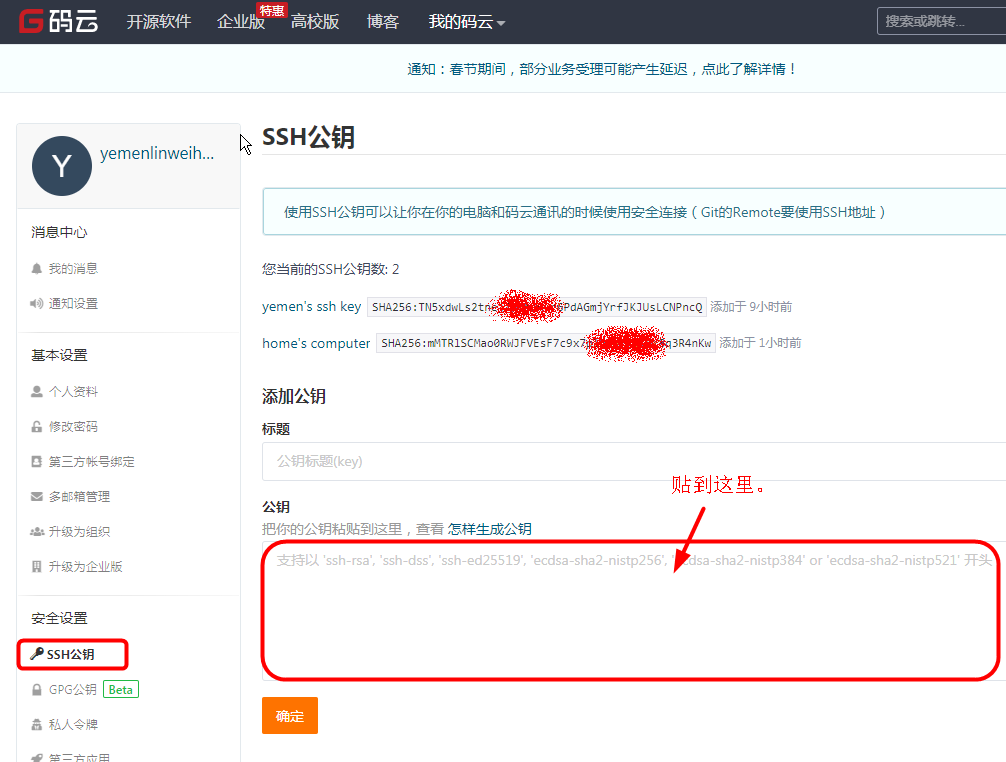Select SSH公钥 in the sidebar

[72, 654]
